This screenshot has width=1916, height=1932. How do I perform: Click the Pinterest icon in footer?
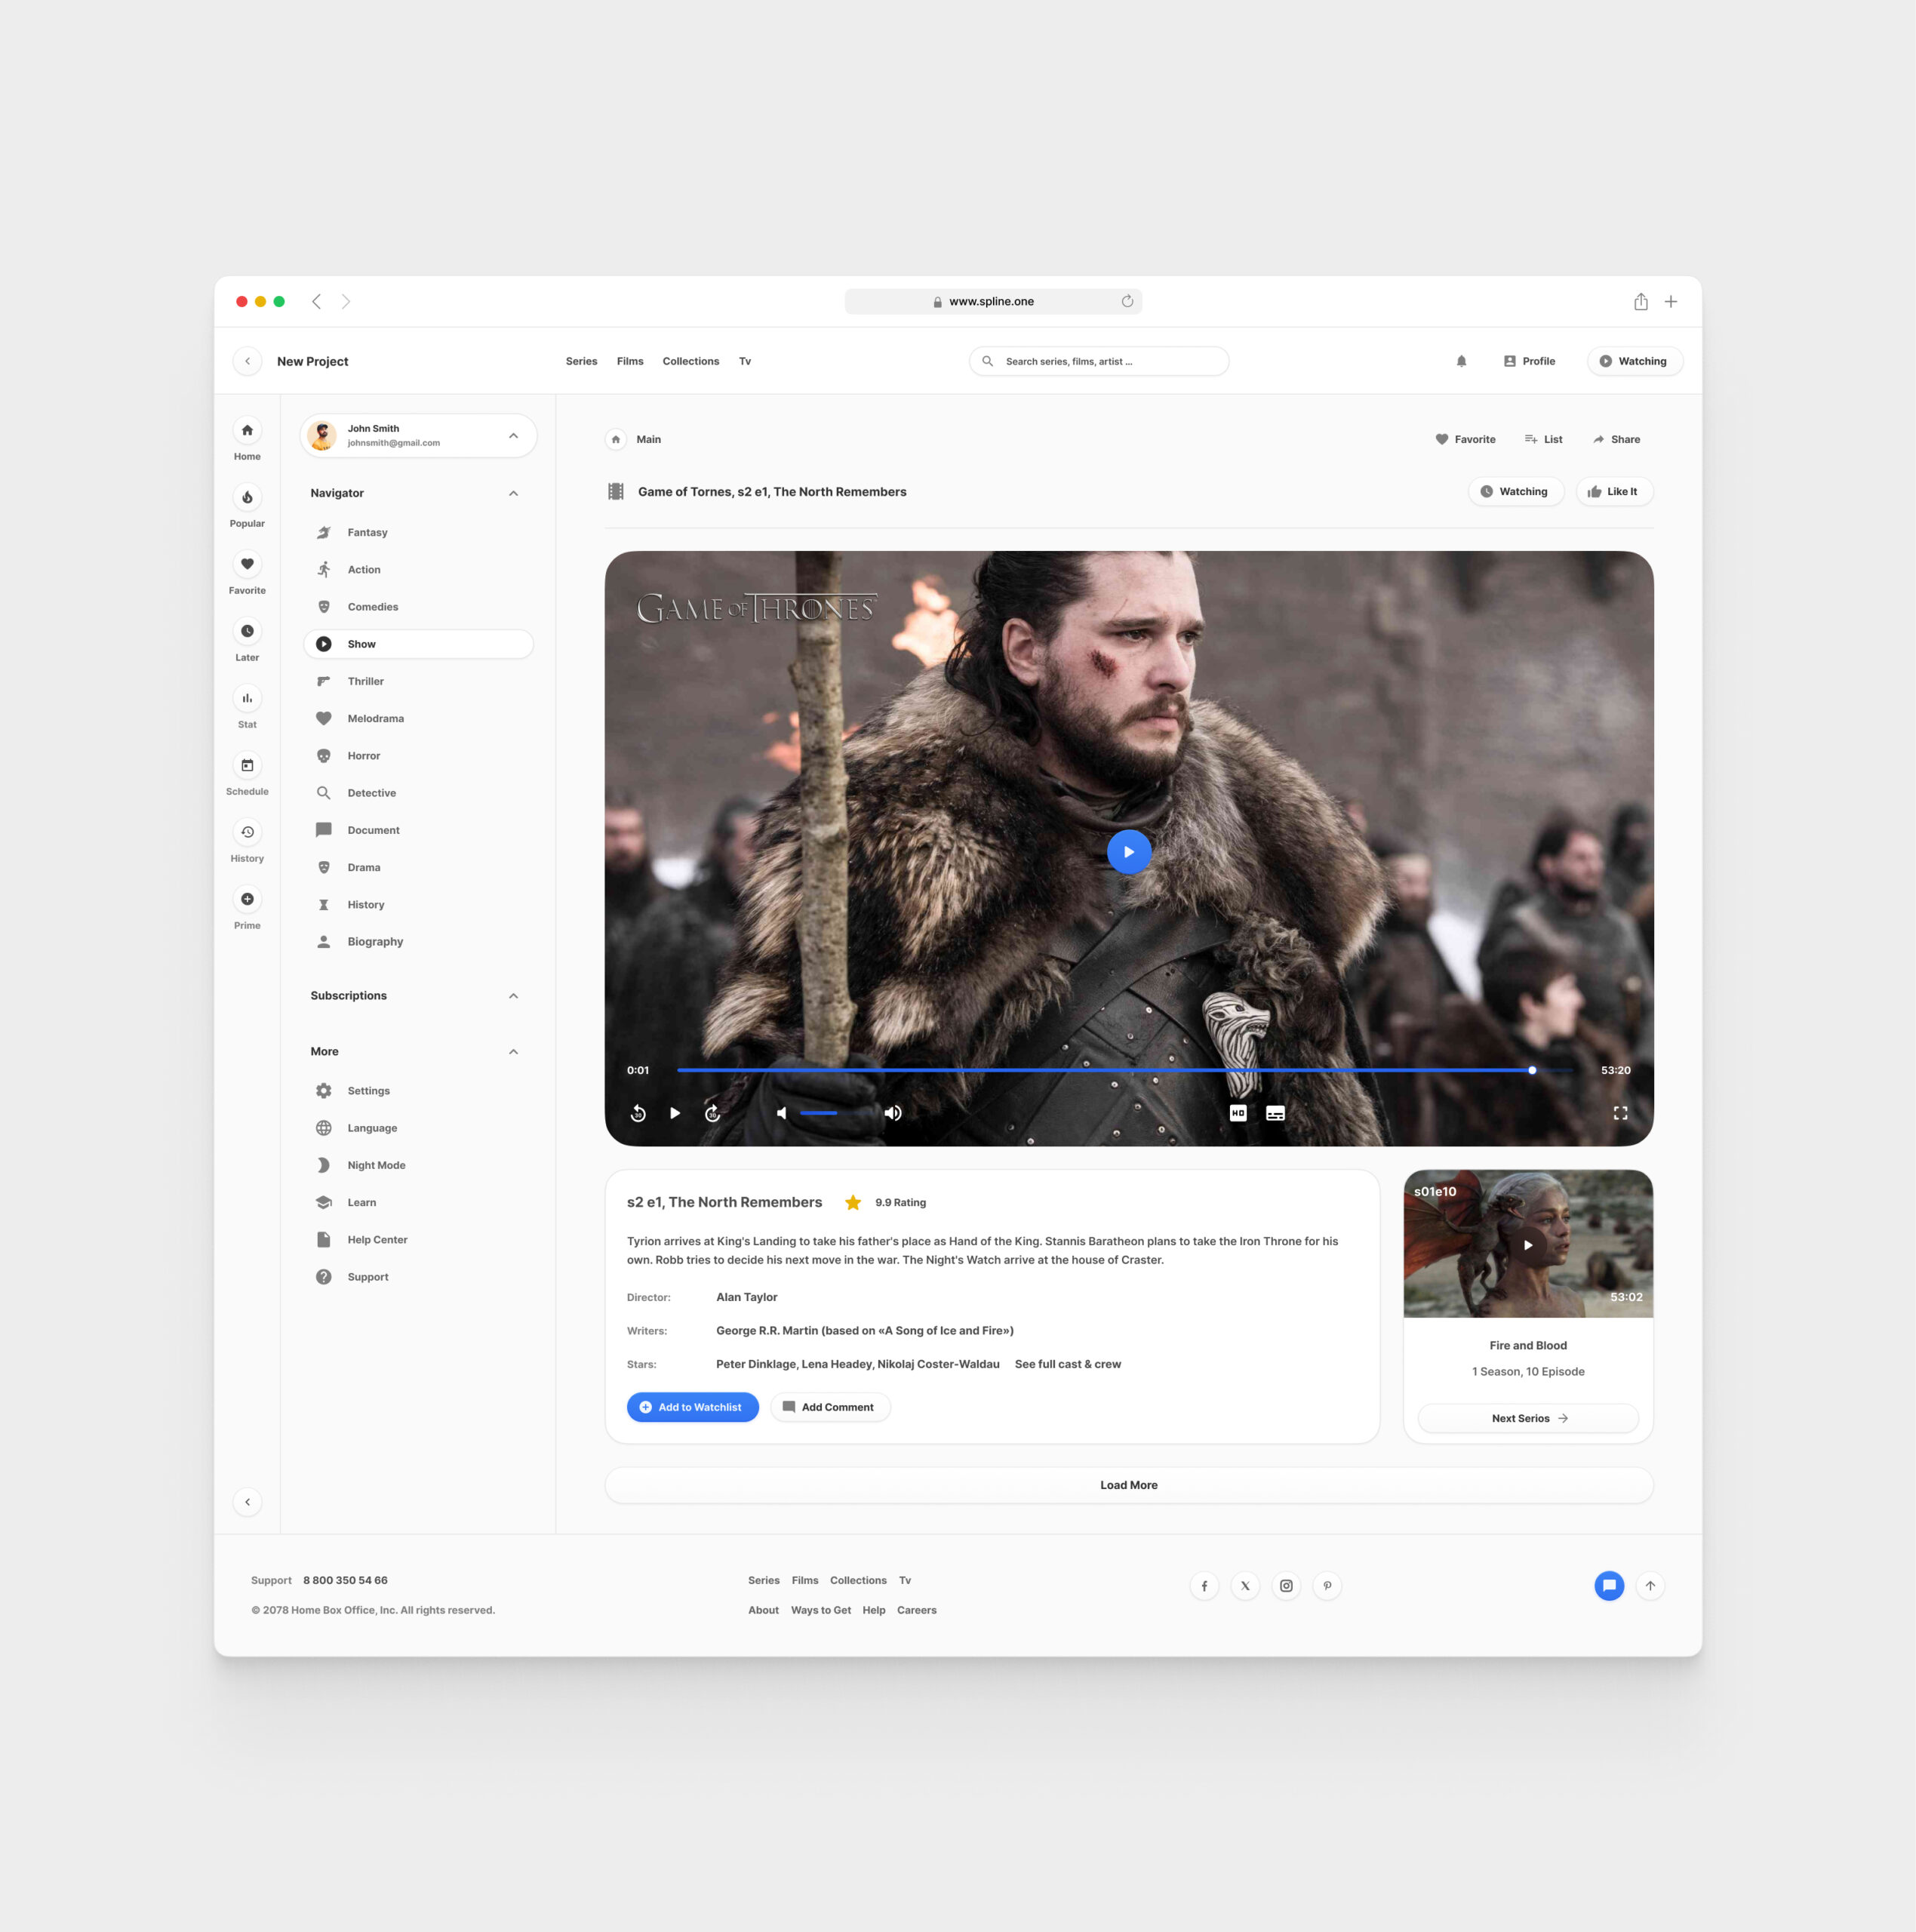point(1327,1585)
